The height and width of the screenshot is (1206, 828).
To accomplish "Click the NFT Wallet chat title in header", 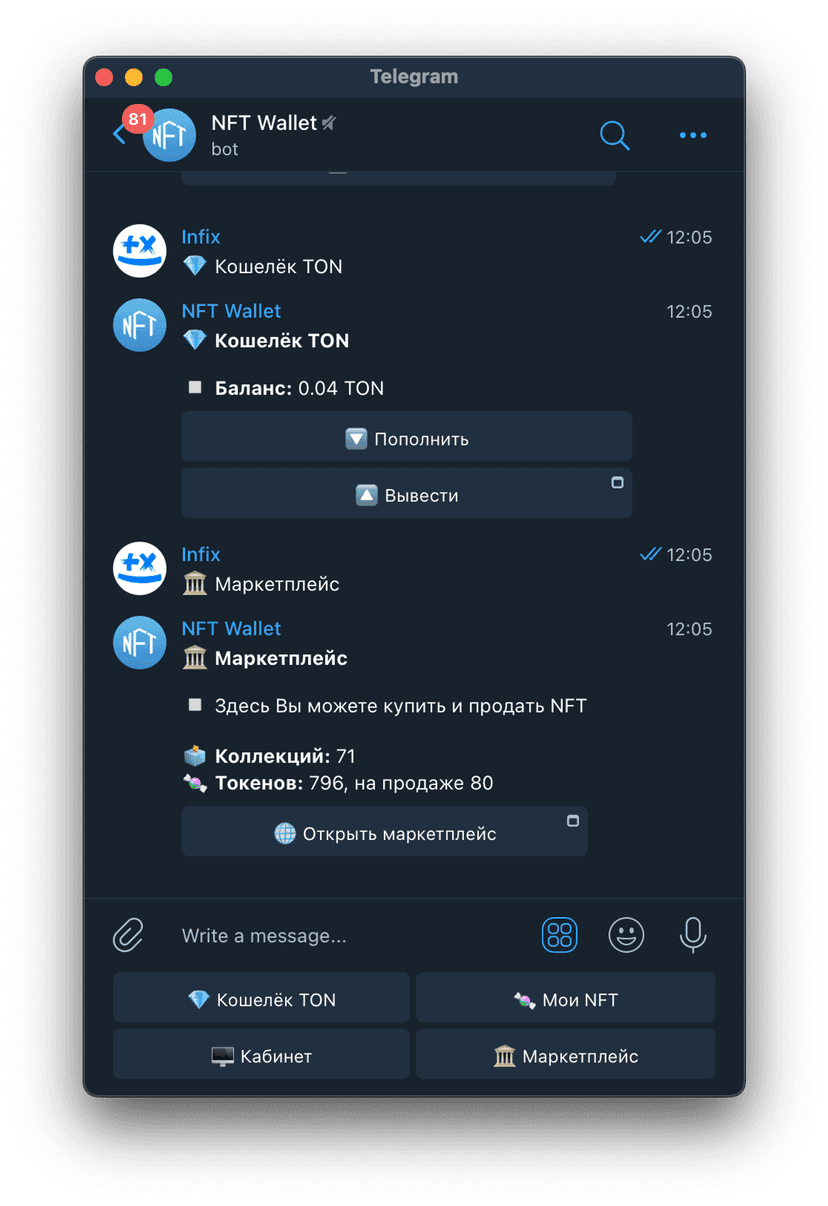I will [264, 123].
